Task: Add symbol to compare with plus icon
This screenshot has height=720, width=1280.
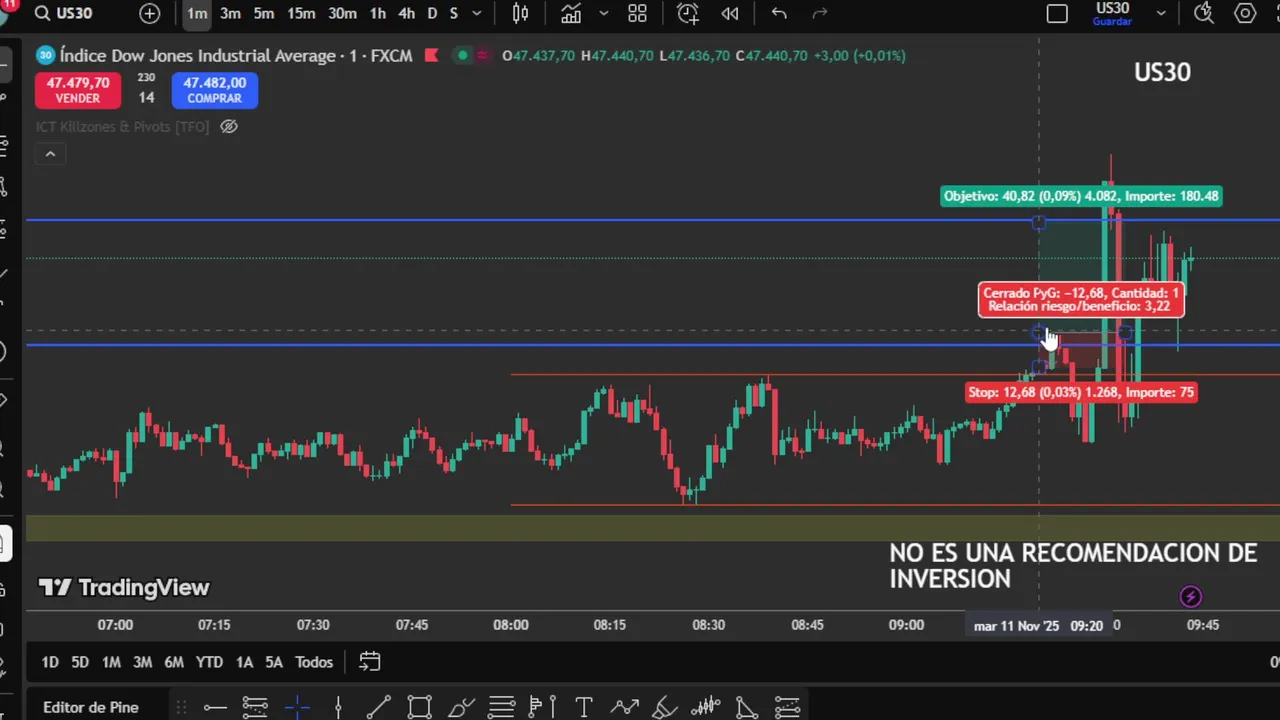Action: (x=149, y=13)
